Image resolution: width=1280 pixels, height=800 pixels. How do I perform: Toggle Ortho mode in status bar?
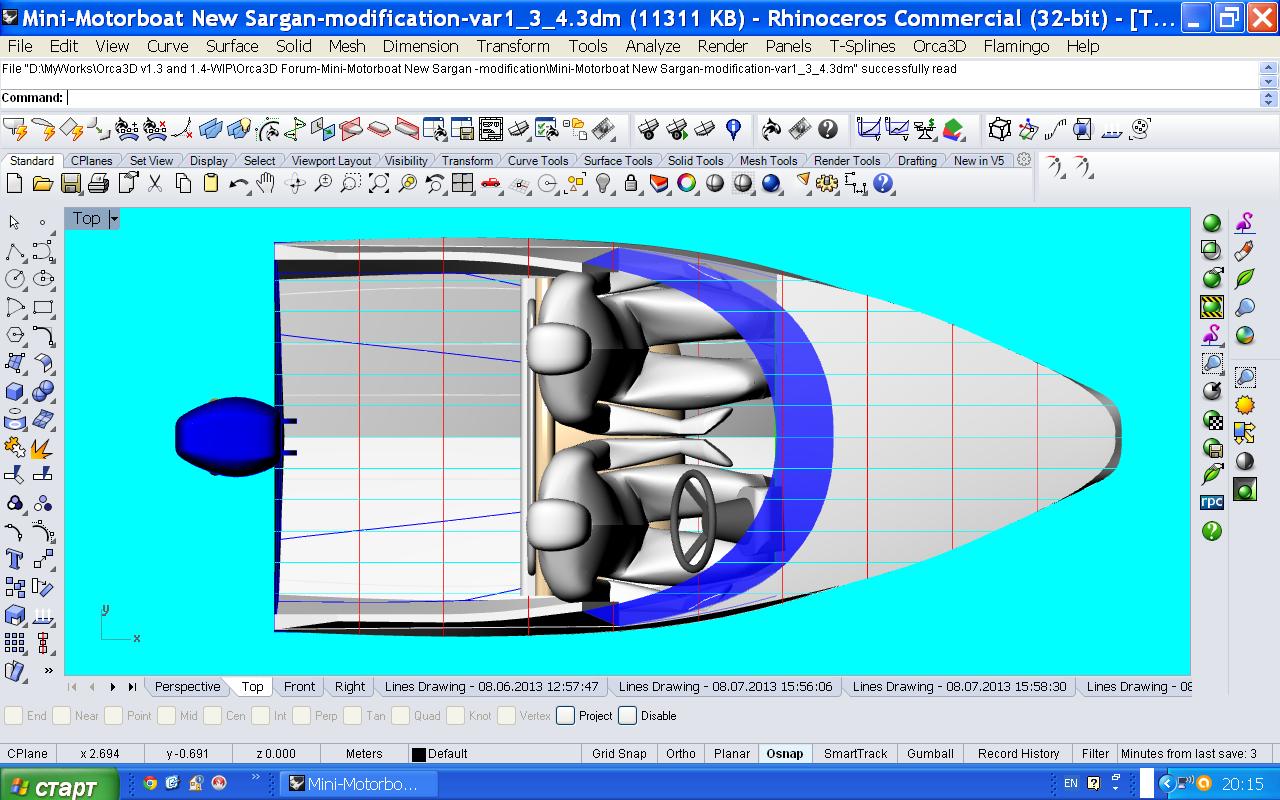coord(681,754)
